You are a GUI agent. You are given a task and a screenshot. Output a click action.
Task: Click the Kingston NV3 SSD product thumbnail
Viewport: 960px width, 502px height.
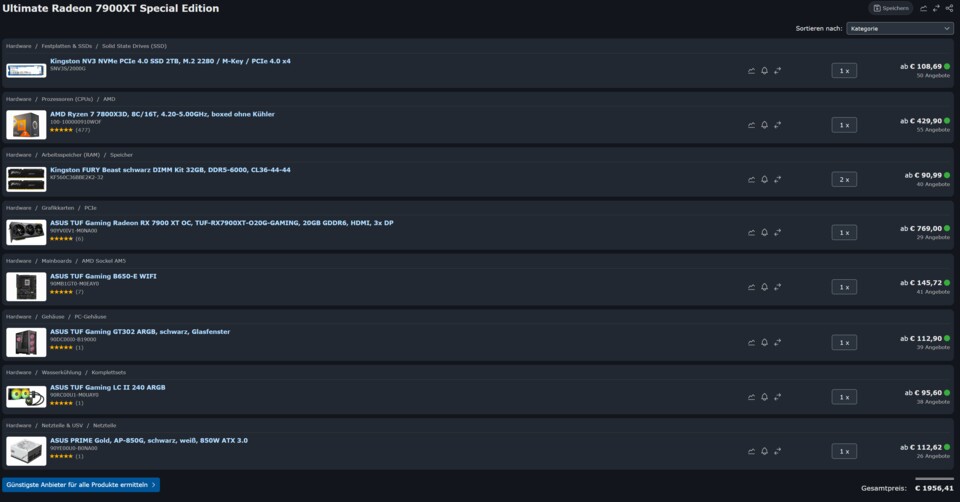[x=25, y=70]
